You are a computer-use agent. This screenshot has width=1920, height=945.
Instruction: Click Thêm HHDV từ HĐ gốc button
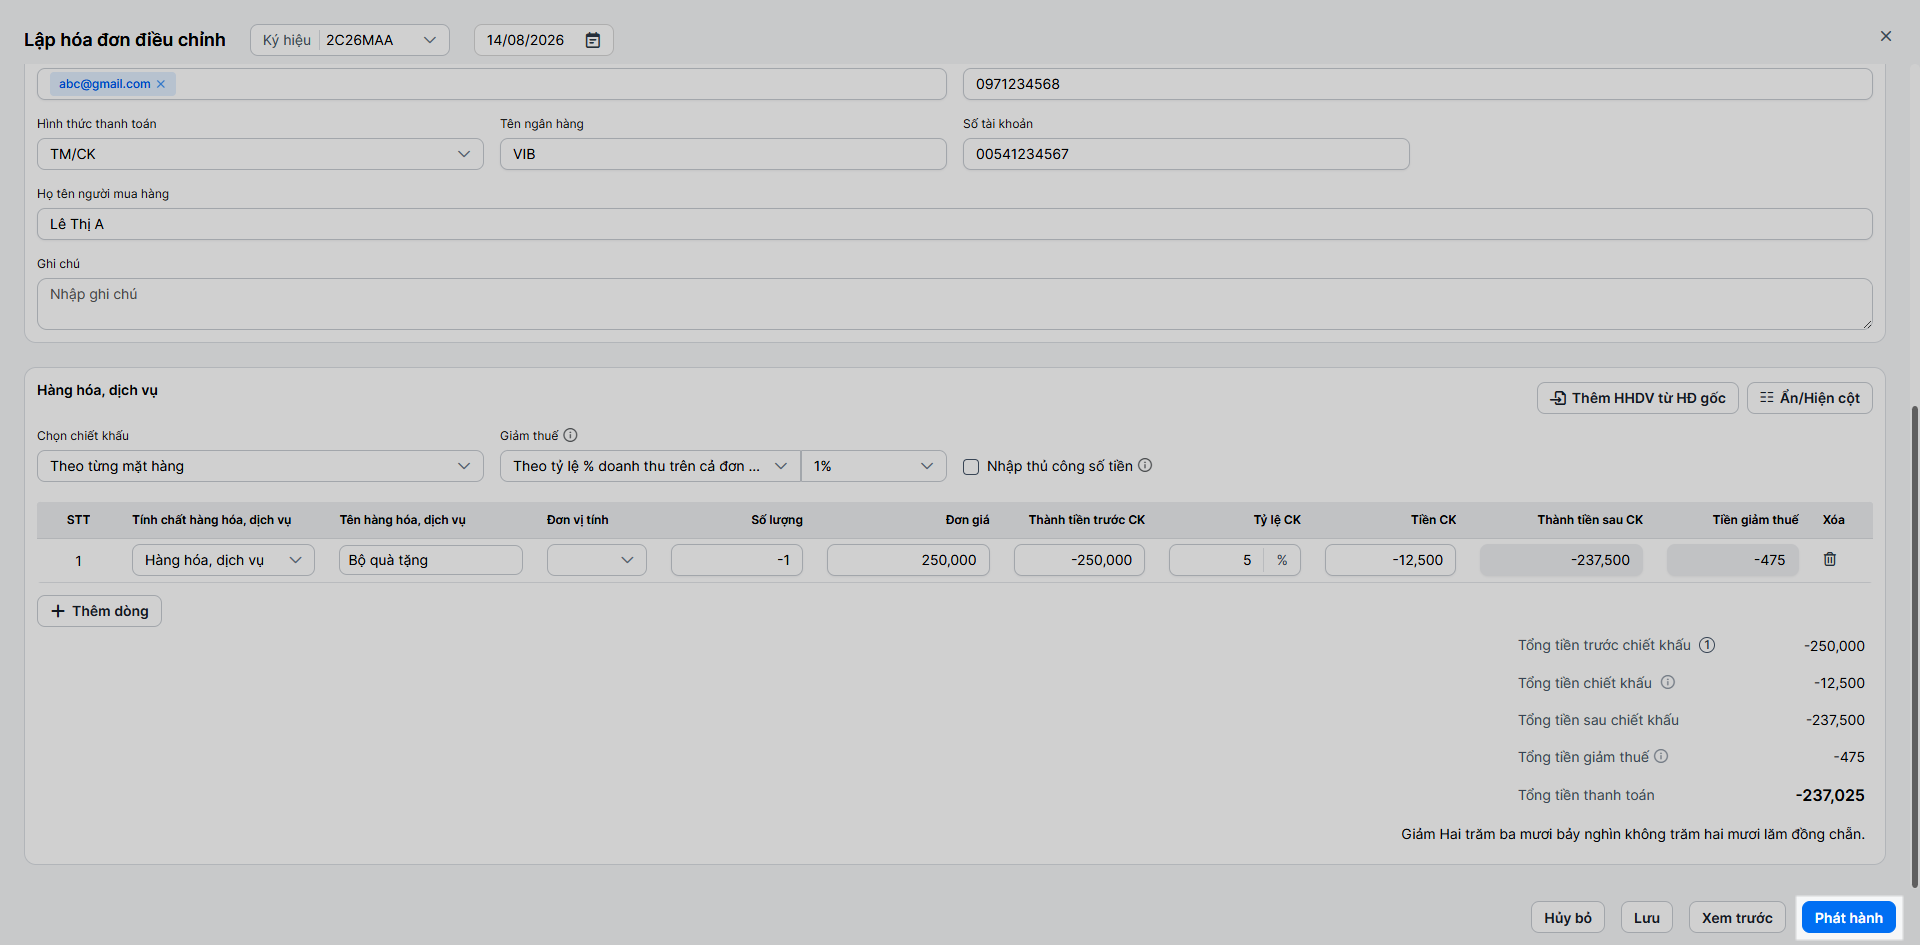[x=1638, y=398]
